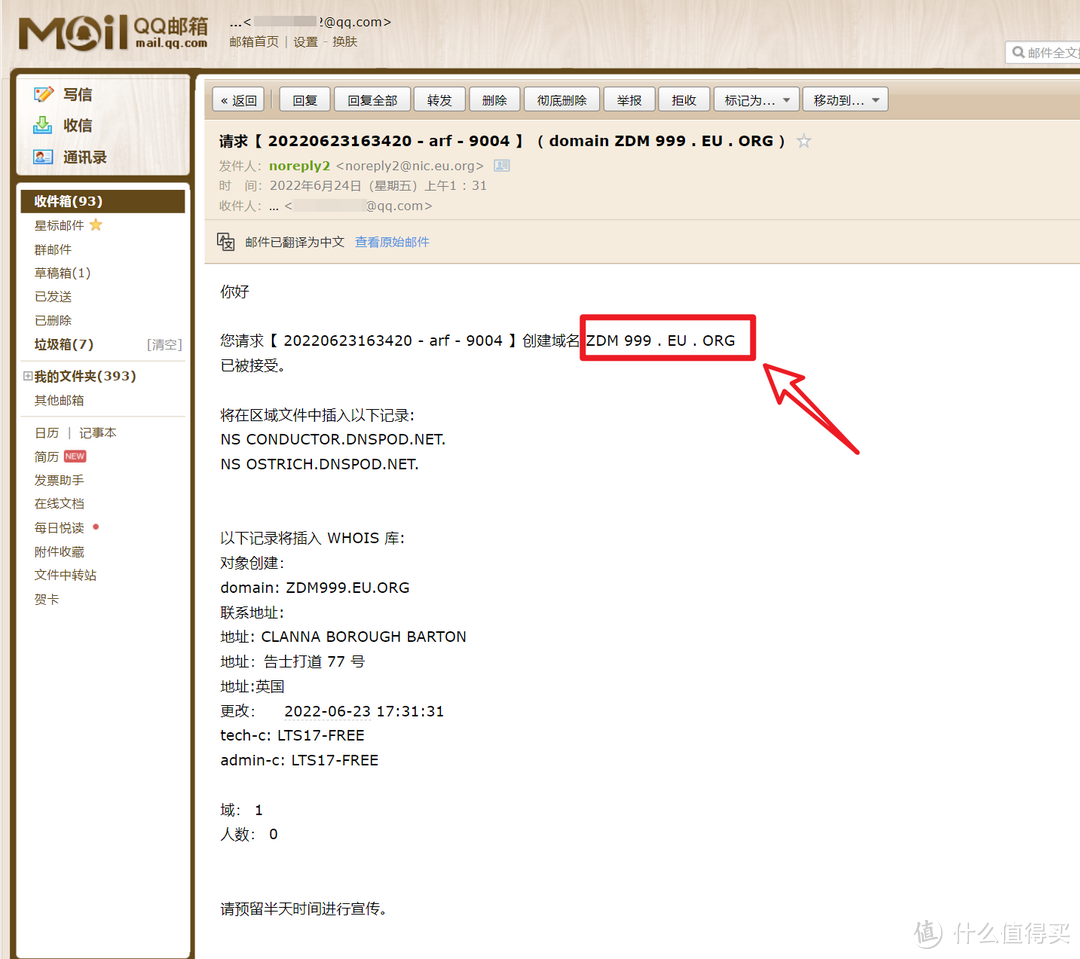
Task: Click the text domain: ZDM999.EU.ORG
Action: (x=315, y=588)
